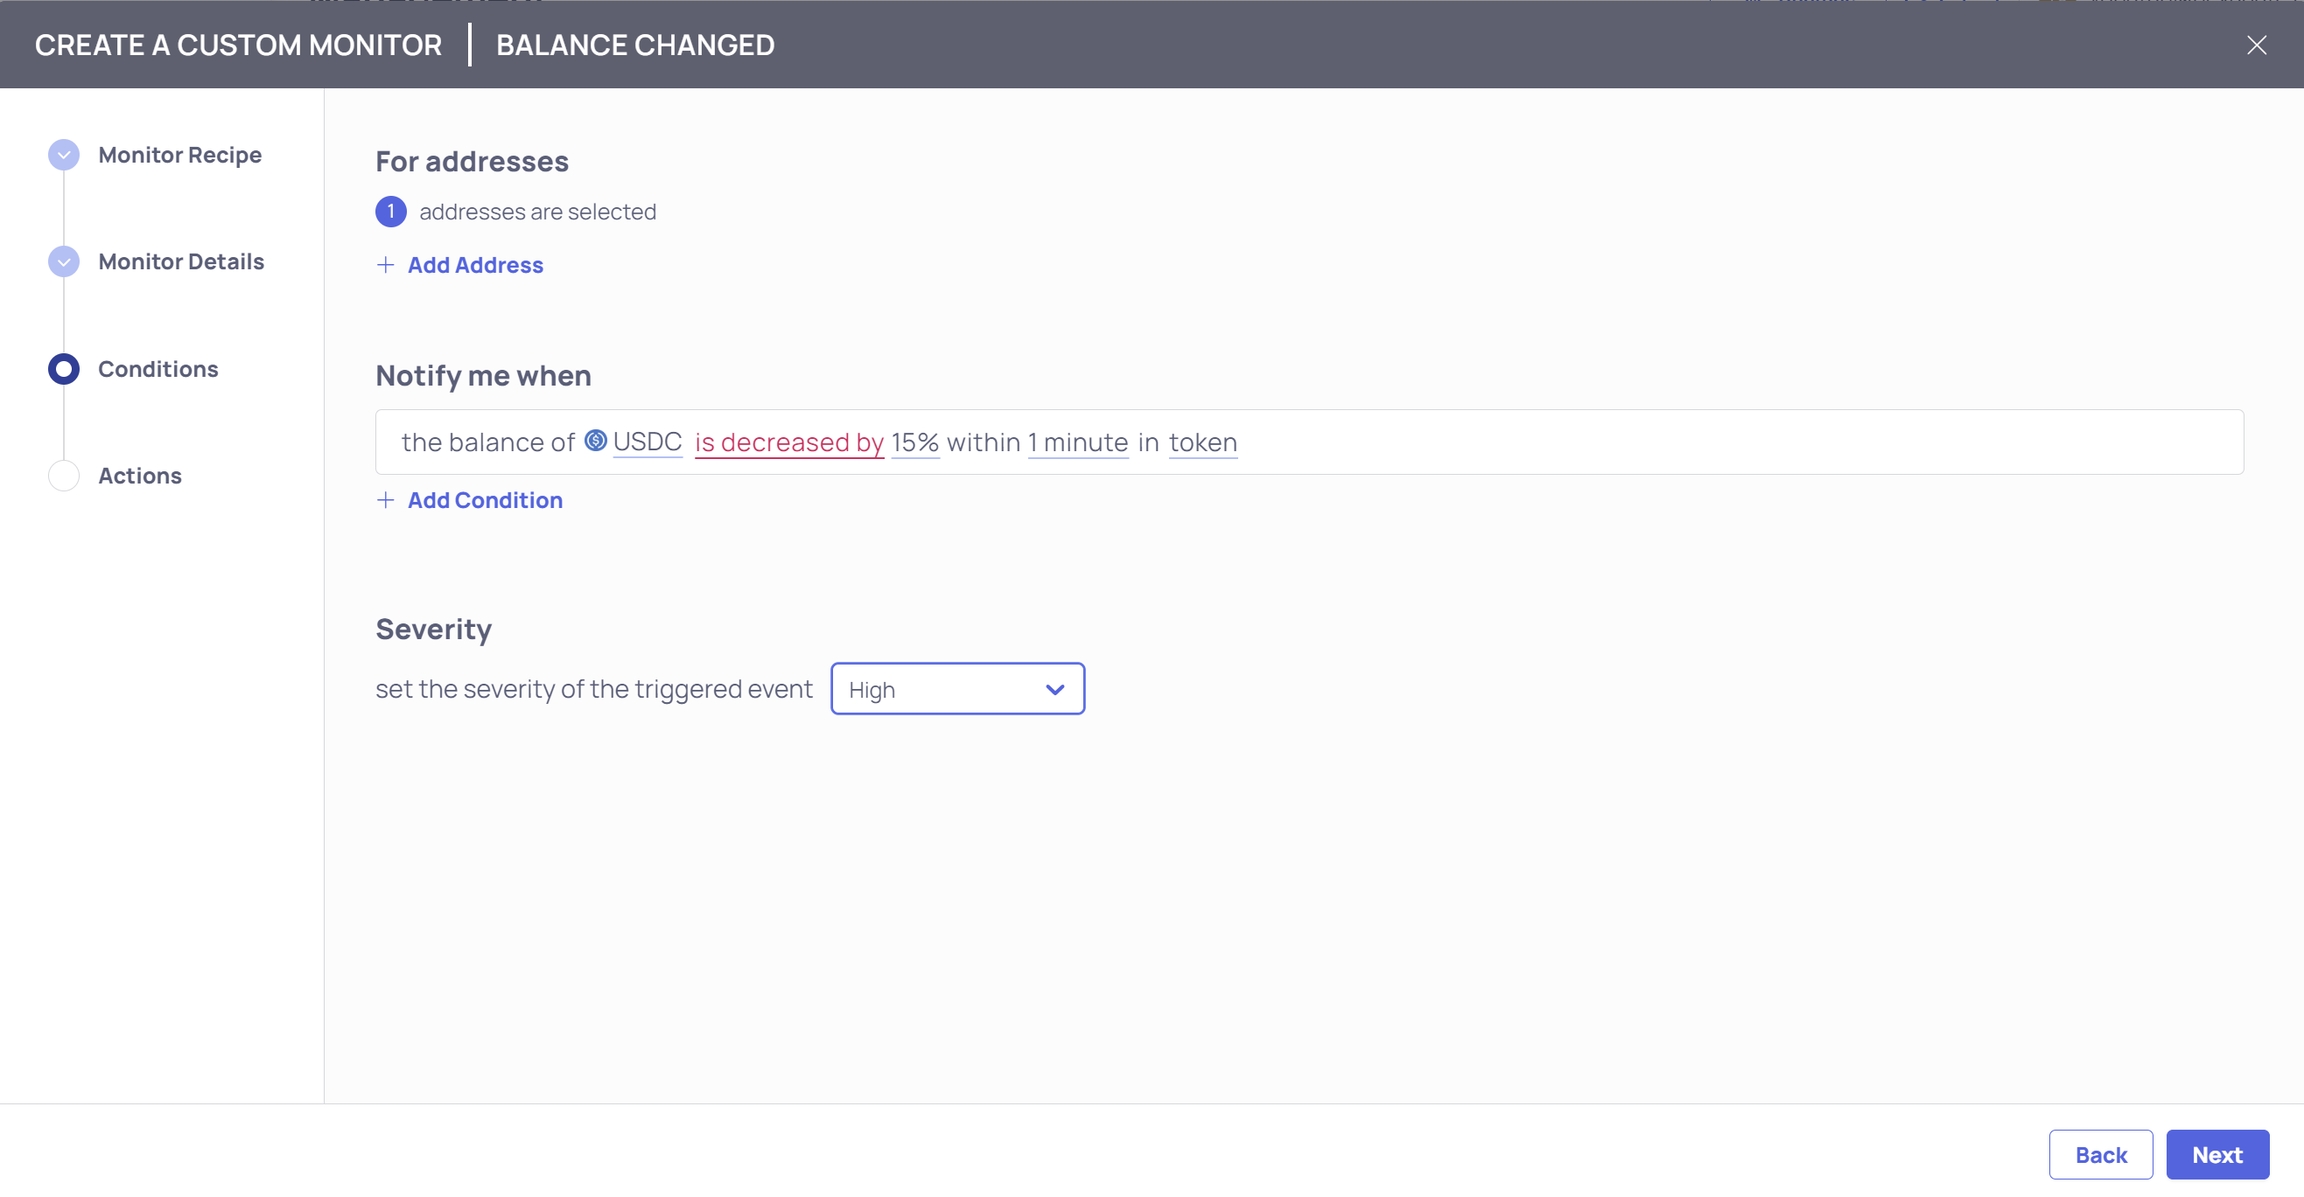Click the Actions empty step circle

tap(63, 476)
